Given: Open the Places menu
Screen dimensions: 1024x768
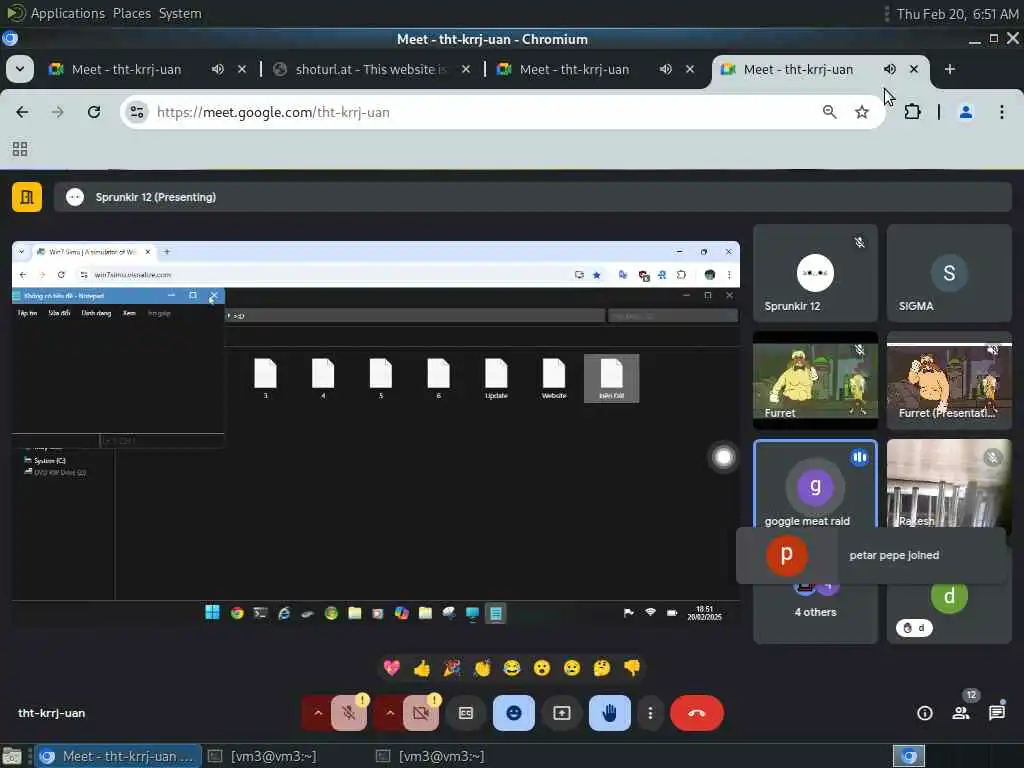Looking at the screenshot, I should coord(131,13).
